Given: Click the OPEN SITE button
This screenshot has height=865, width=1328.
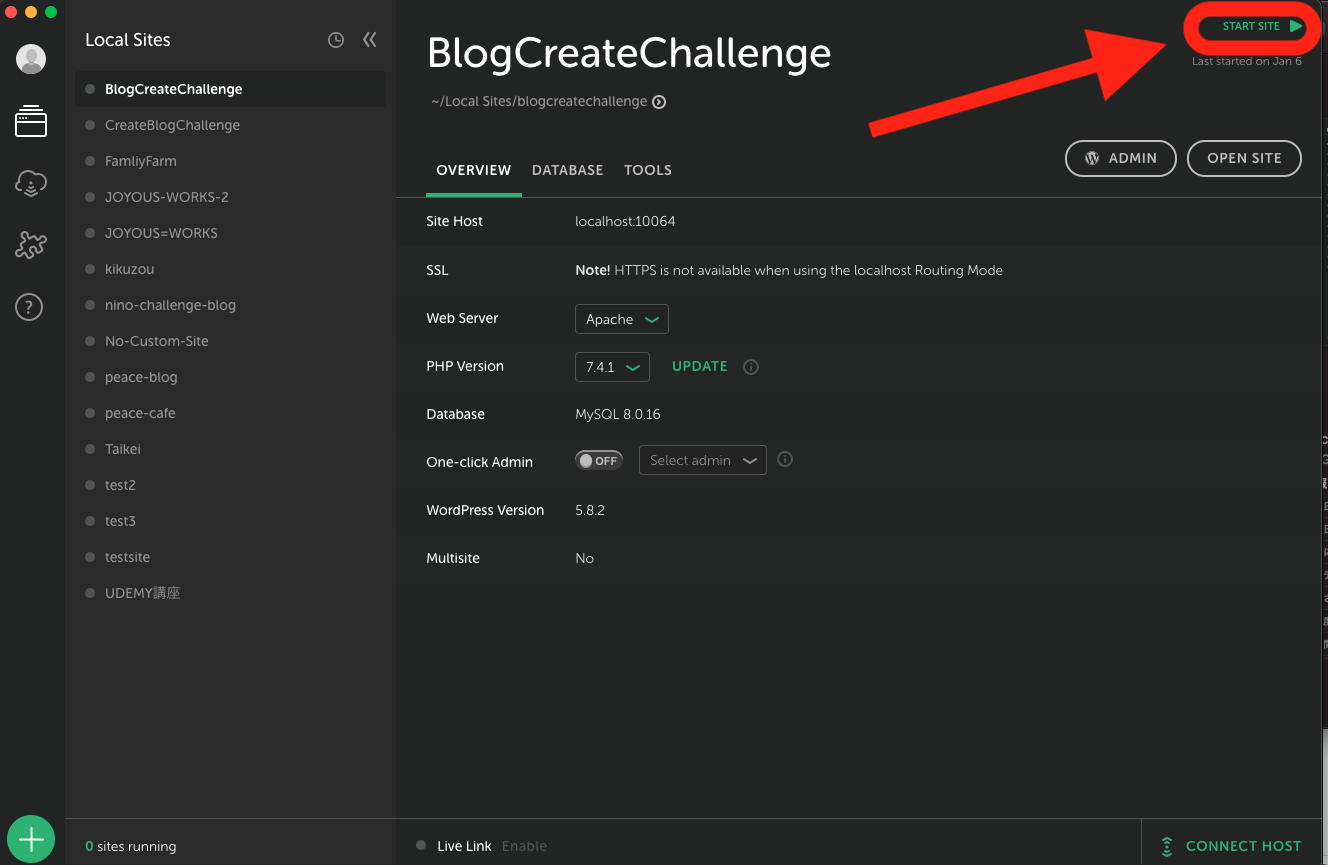Looking at the screenshot, I should click(1244, 158).
